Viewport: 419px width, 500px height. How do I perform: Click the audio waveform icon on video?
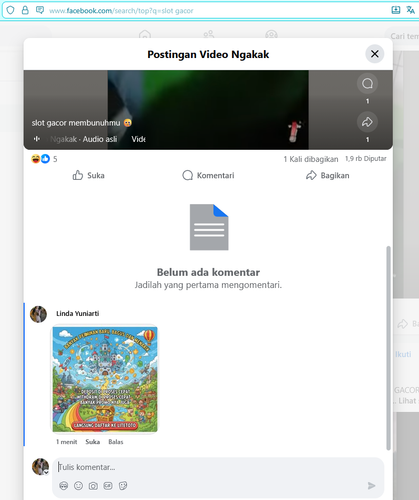37,139
